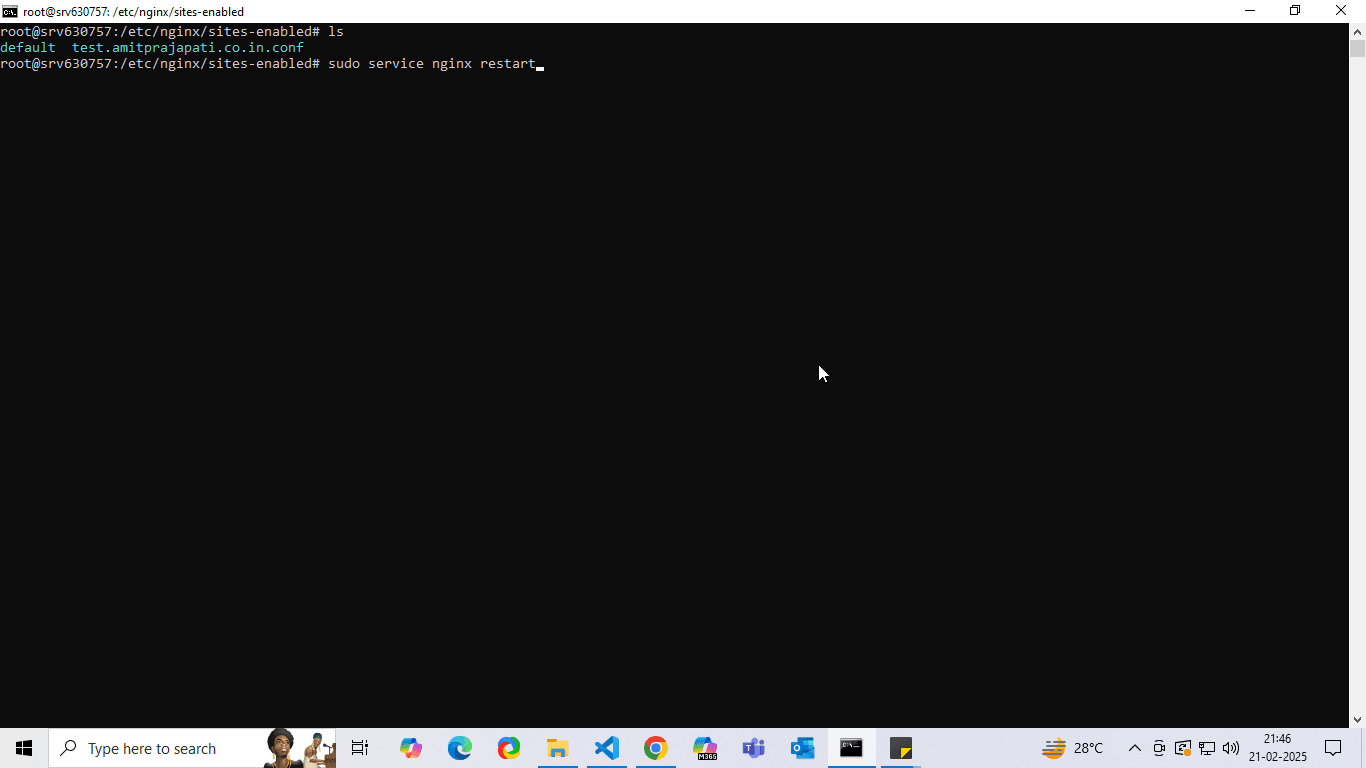
Task: Click the Windows Start button
Action: 22,748
